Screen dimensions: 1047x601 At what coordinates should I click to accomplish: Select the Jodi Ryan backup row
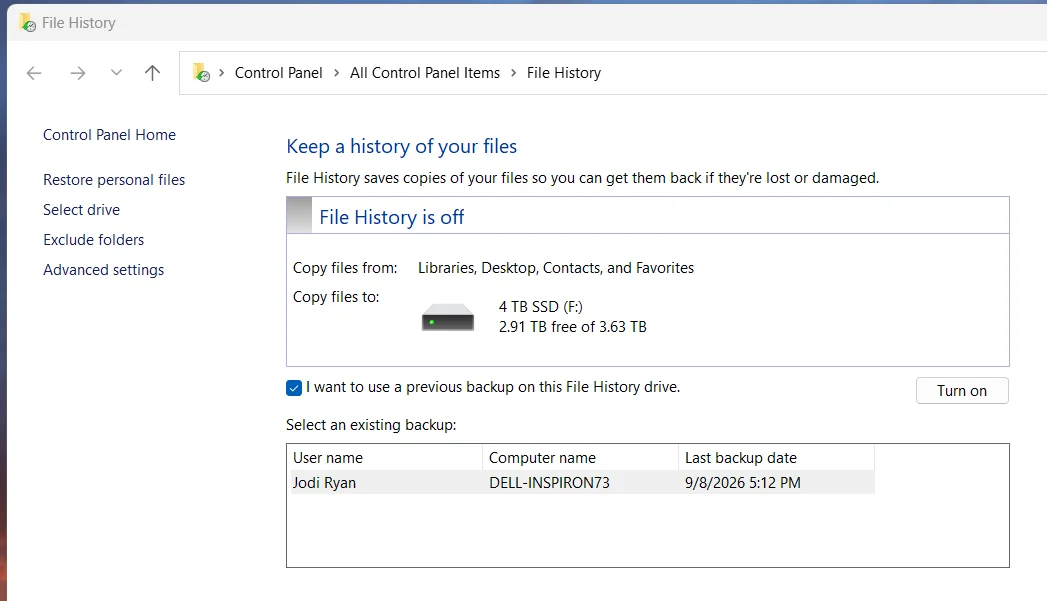(x=580, y=483)
